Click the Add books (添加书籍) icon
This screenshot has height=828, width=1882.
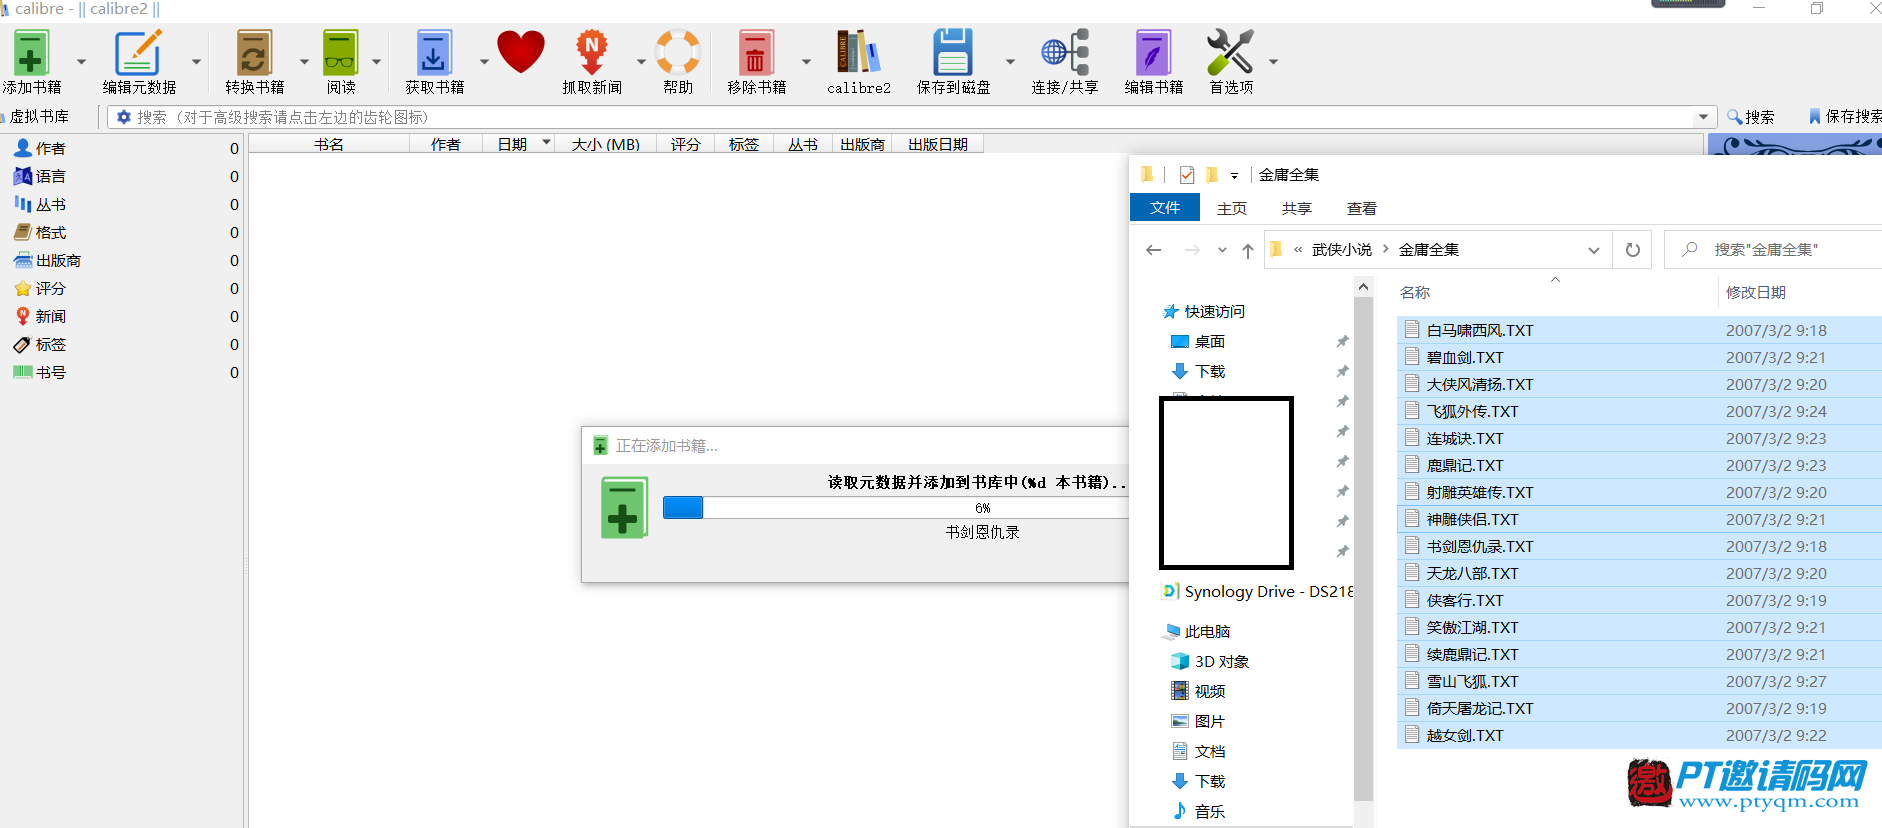point(31,53)
